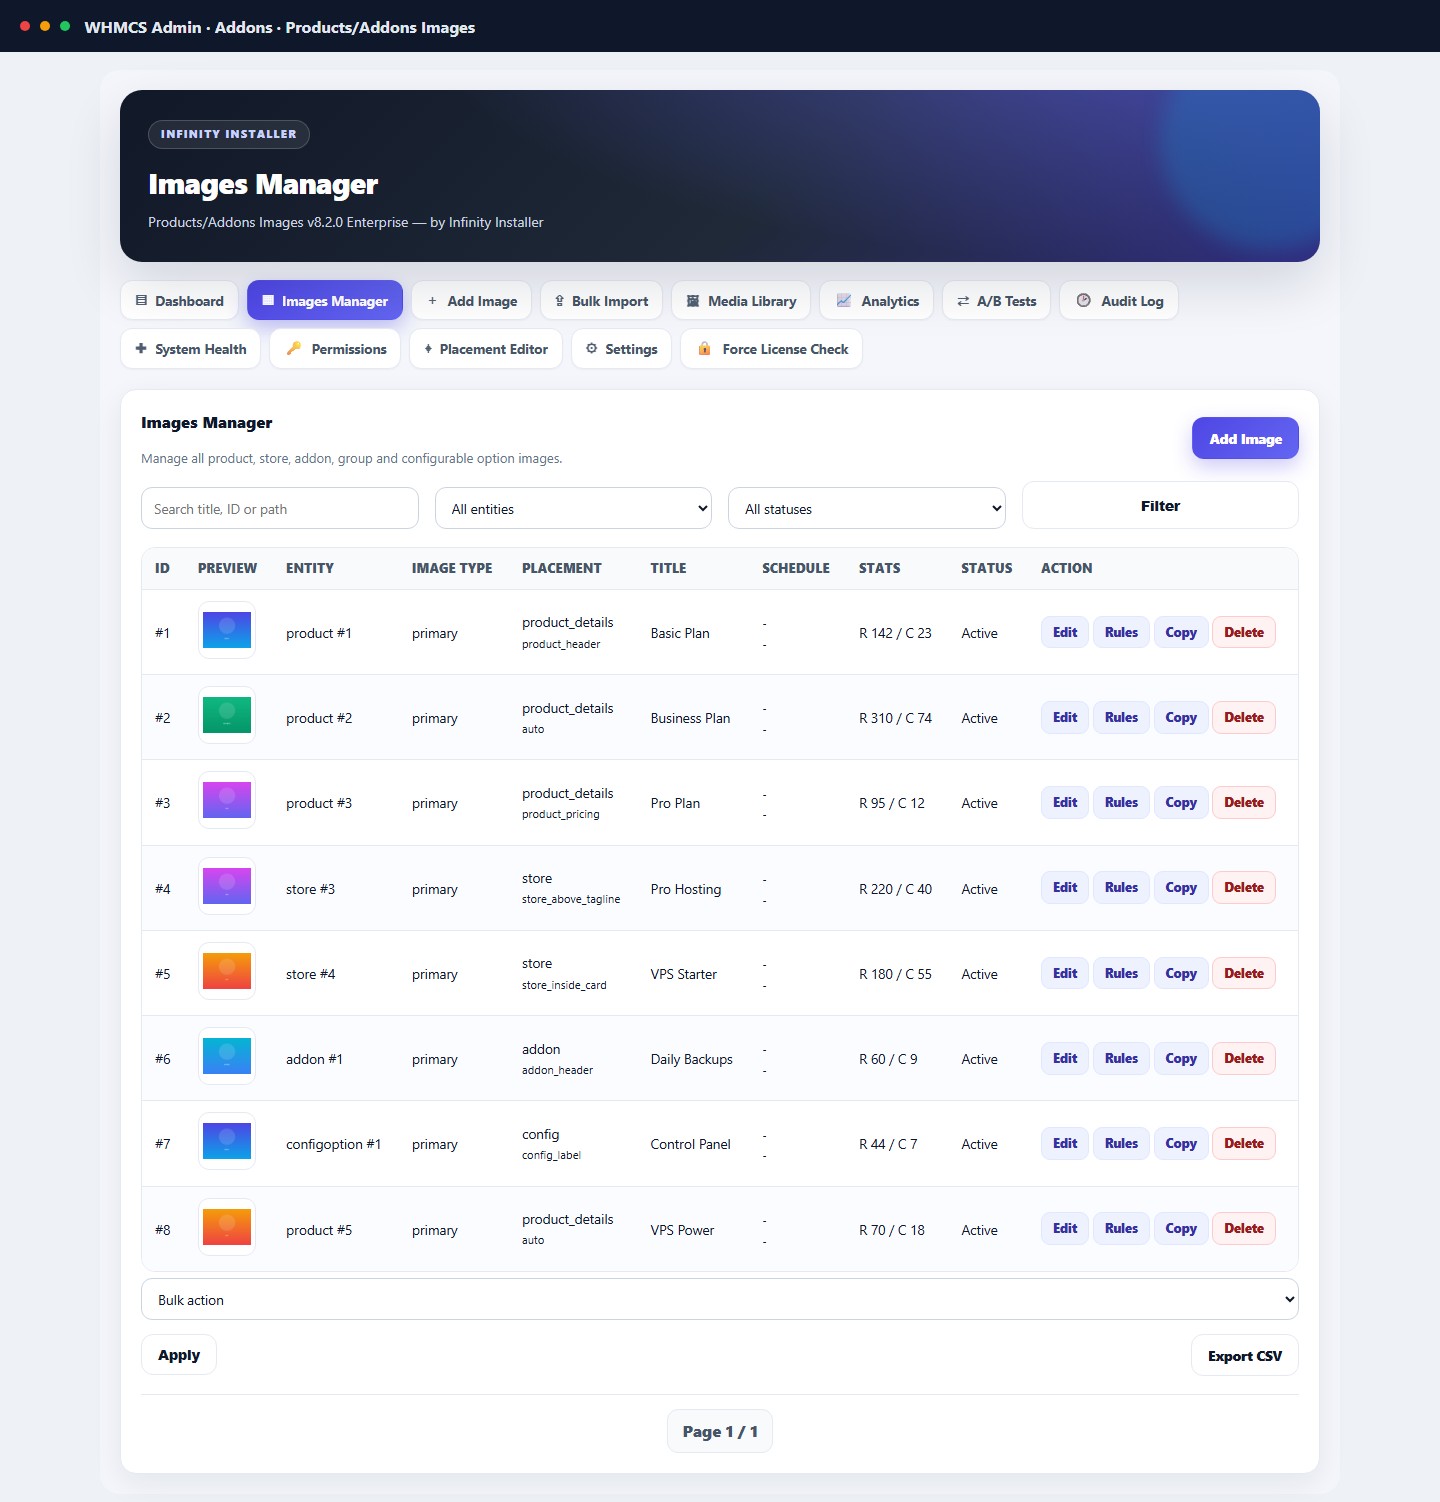Click the purple Add Image button
Screen dimensions: 1440x1502
point(1245,439)
